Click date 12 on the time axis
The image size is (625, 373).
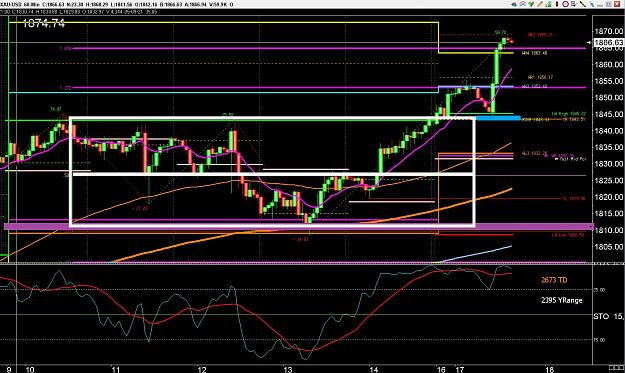point(202,369)
